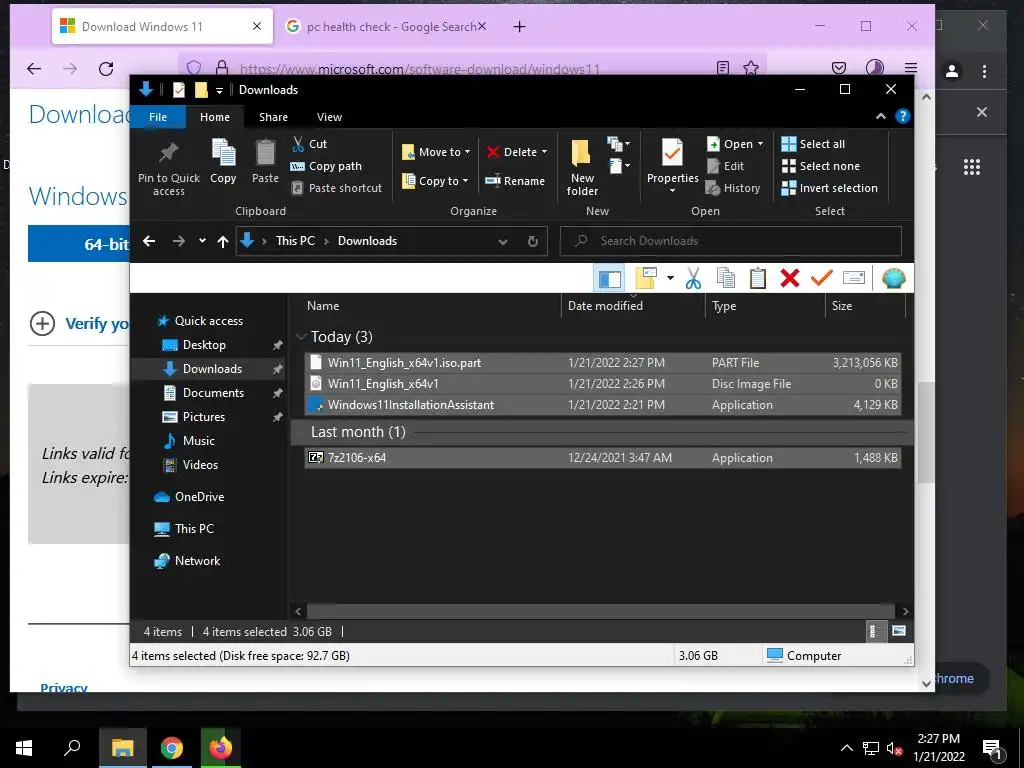The image size is (1024, 768).
Task: Go back in File Explorer navigation
Action: click(149, 241)
